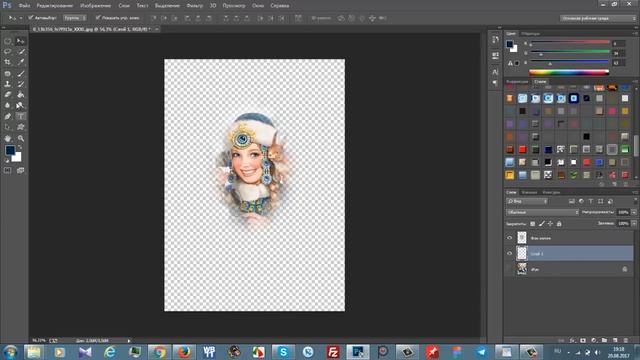Create new adjustment layer from the Layers panel
Viewport: 640px width, 360px height.
click(x=593, y=340)
